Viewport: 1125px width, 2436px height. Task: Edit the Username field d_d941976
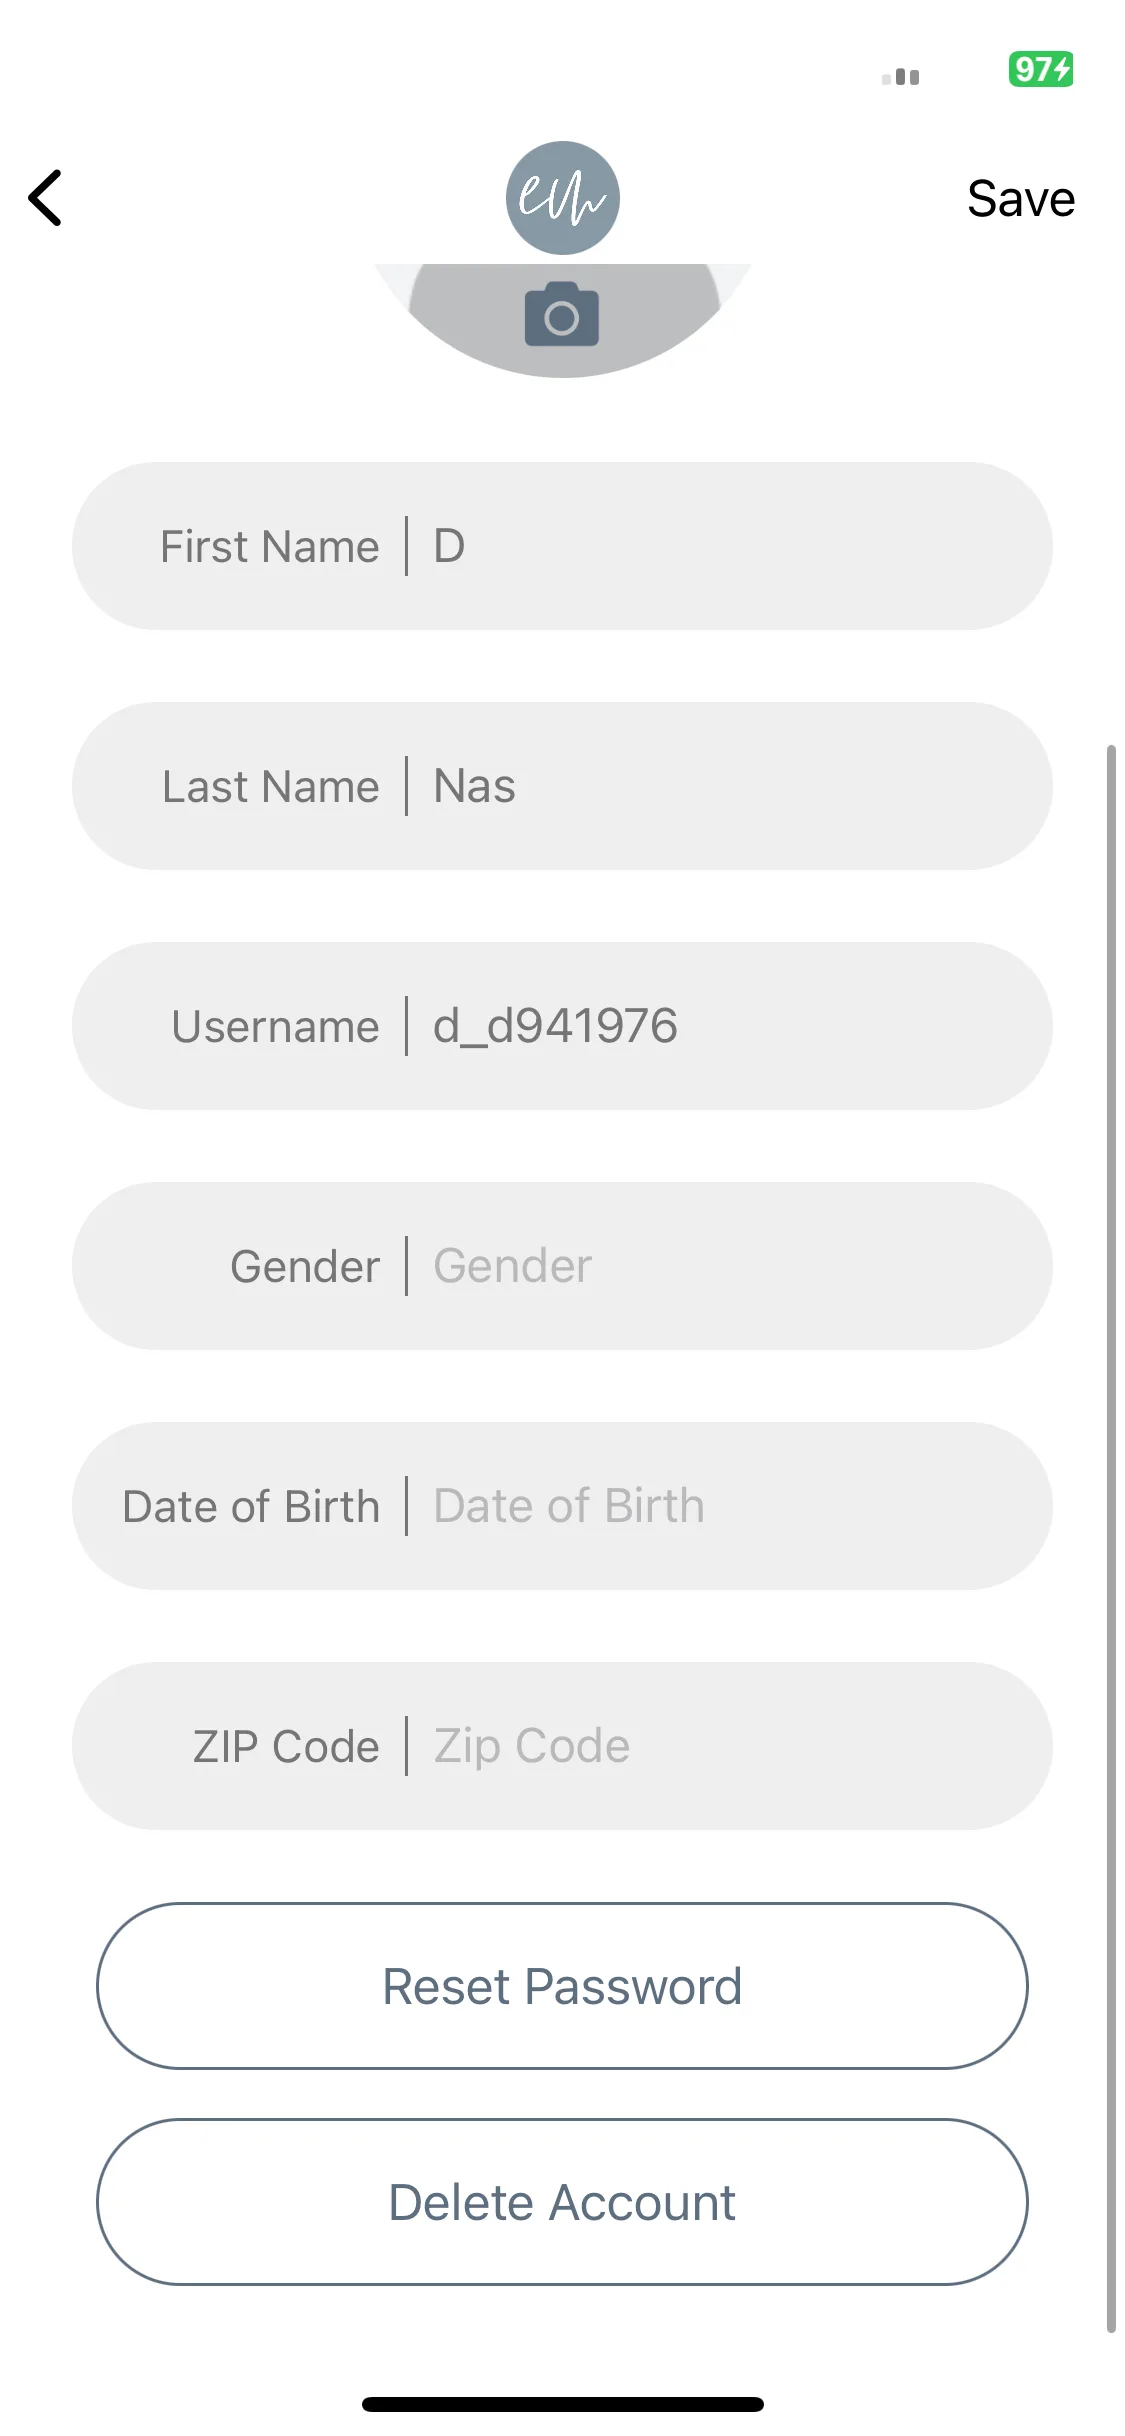click(562, 1026)
